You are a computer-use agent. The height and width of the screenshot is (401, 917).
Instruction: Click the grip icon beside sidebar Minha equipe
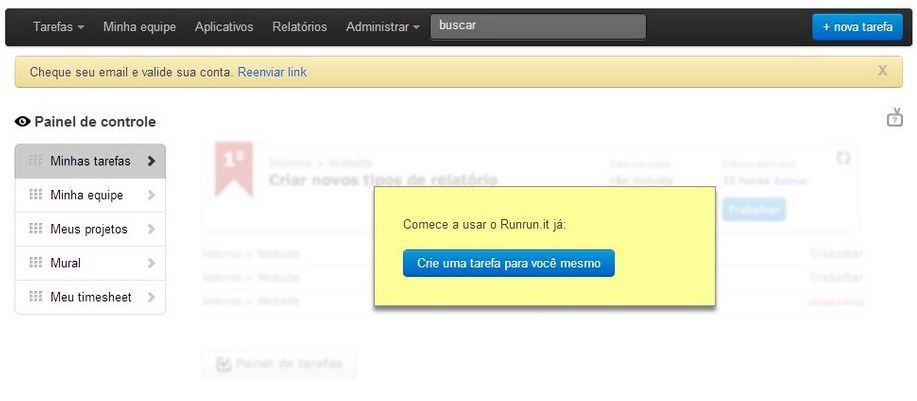click(x=36, y=195)
